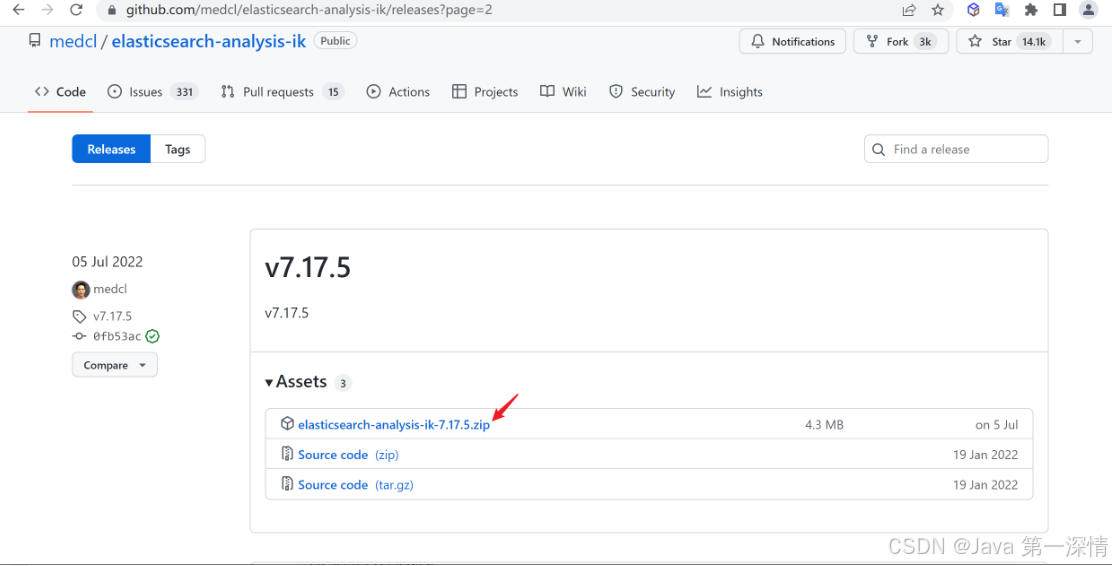1112x566 pixels.
Task: Open the elasticsearch-analysis-ik repository link
Action: 208,41
